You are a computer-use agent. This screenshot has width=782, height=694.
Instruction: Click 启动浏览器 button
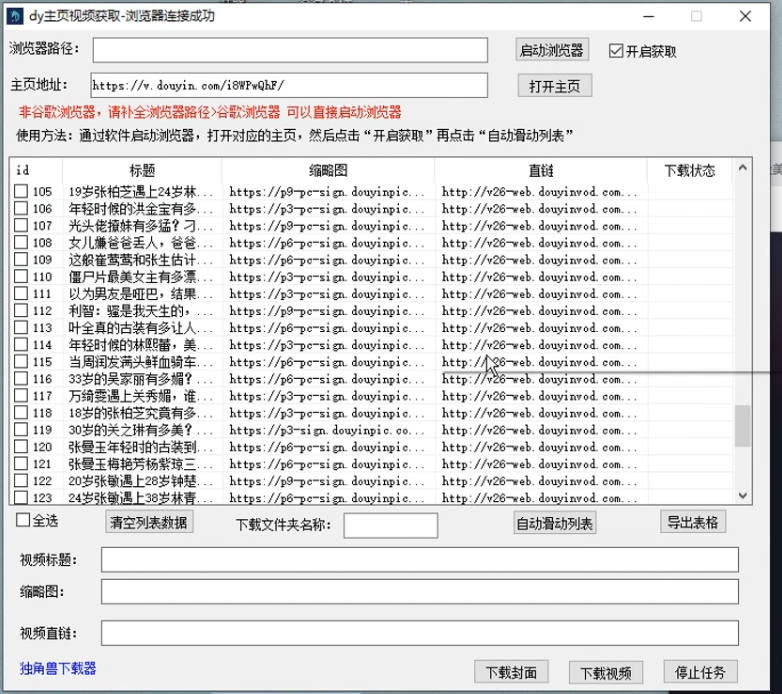click(551, 50)
